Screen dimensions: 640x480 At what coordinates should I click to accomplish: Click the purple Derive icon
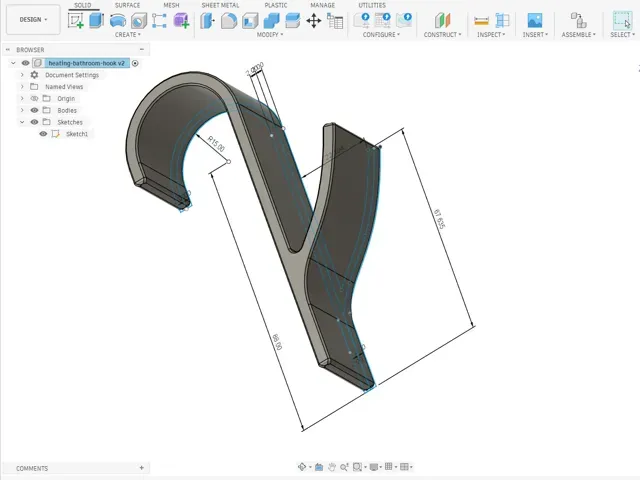tap(181, 20)
